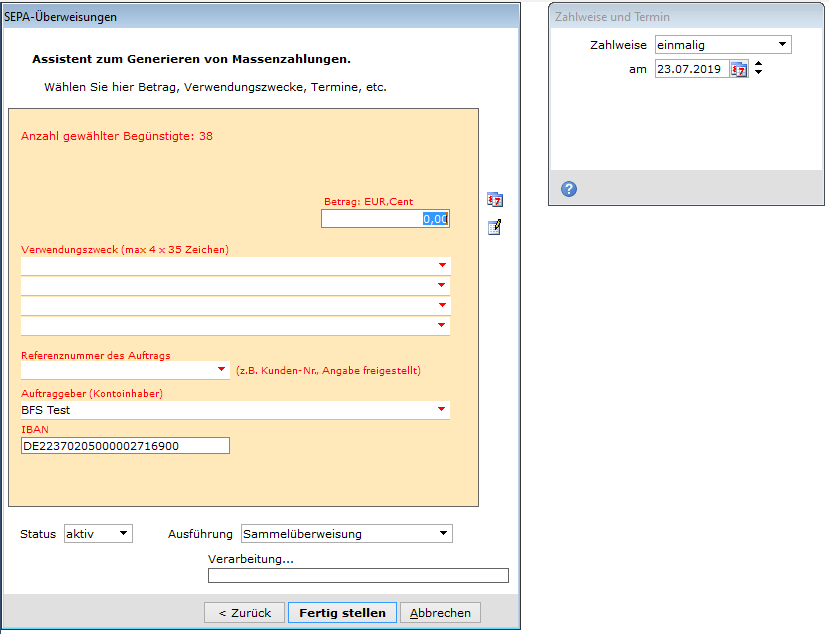
Task: Increase the date with the up stepper arrow
Action: click(x=759, y=64)
